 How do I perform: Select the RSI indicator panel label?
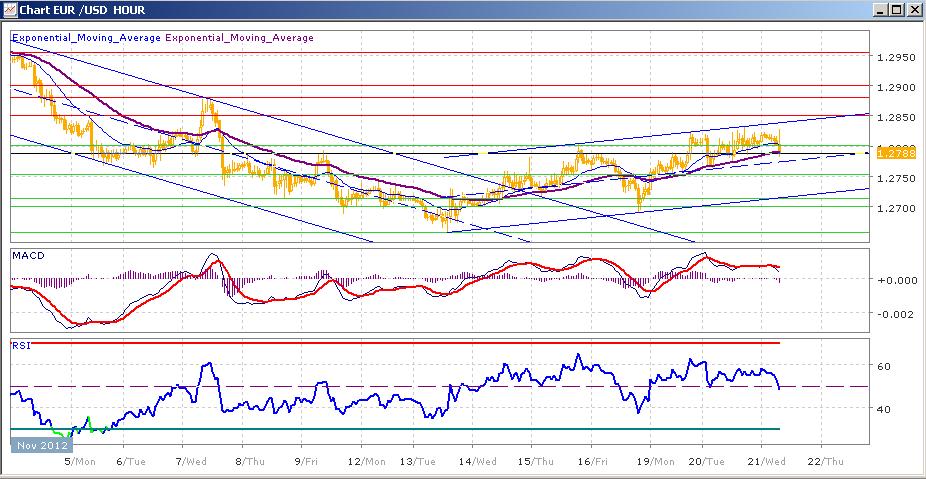[19, 347]
